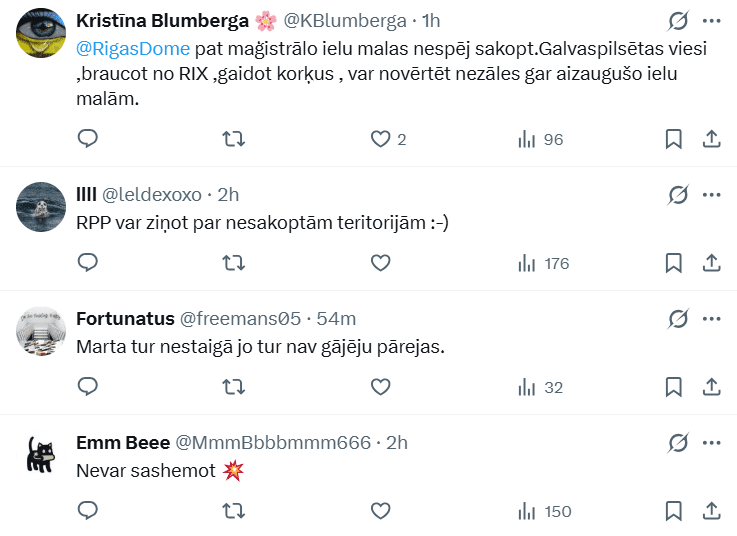
Task: View analytics showing 176 views
Action: coord(544,263)
